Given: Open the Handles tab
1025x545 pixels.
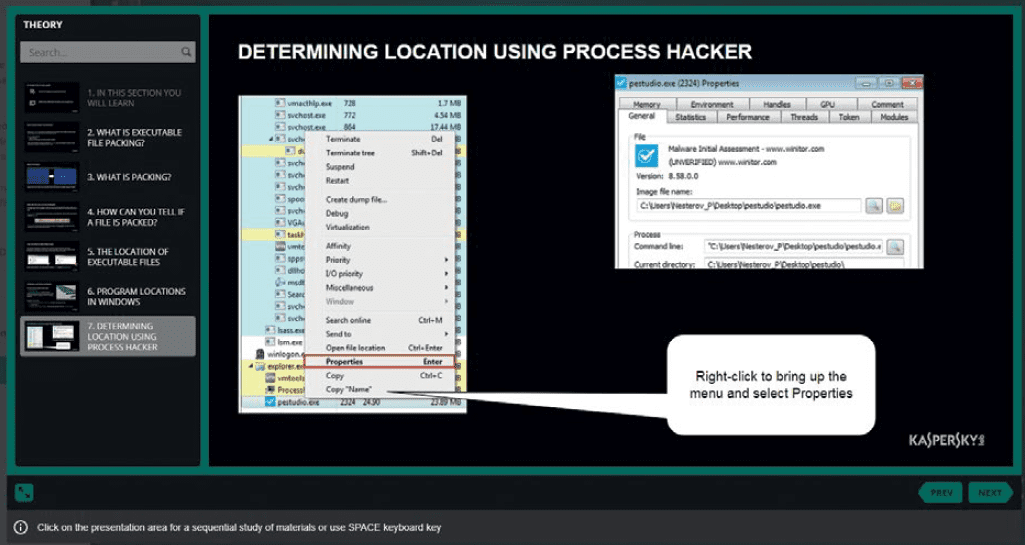Looking at the screenshot, I should coord(777,105).
